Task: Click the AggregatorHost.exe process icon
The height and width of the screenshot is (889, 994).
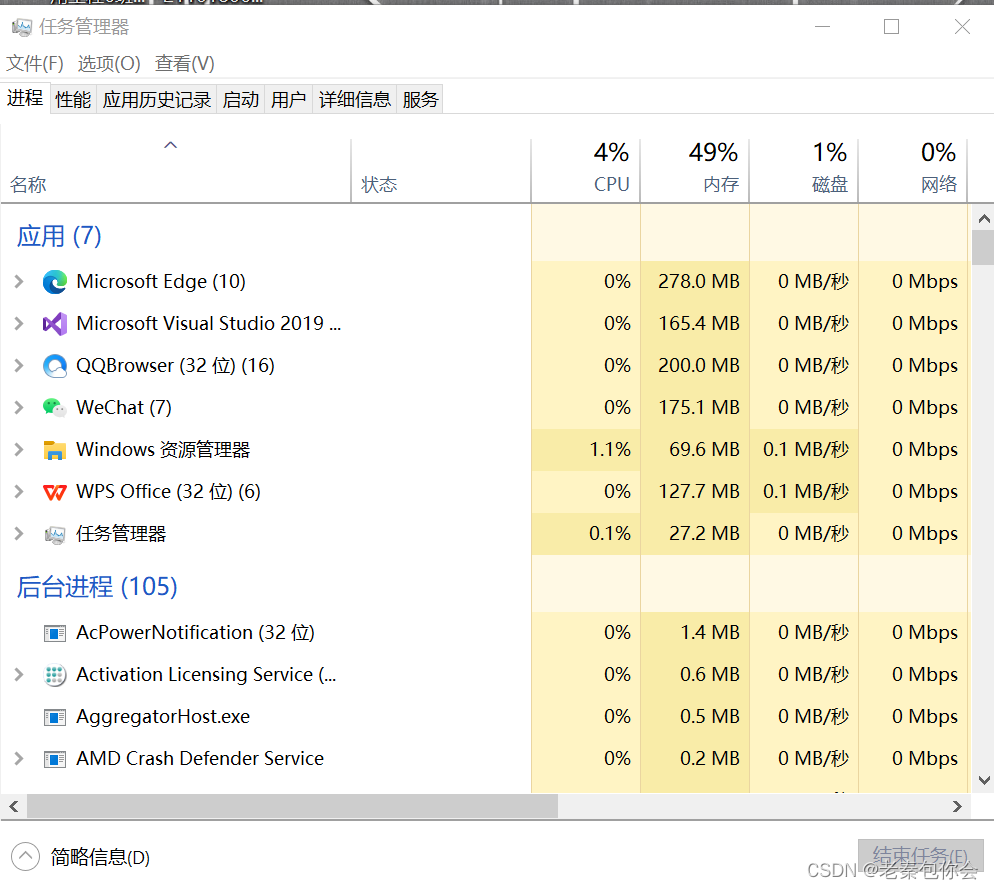Action: tap(55, 717)
